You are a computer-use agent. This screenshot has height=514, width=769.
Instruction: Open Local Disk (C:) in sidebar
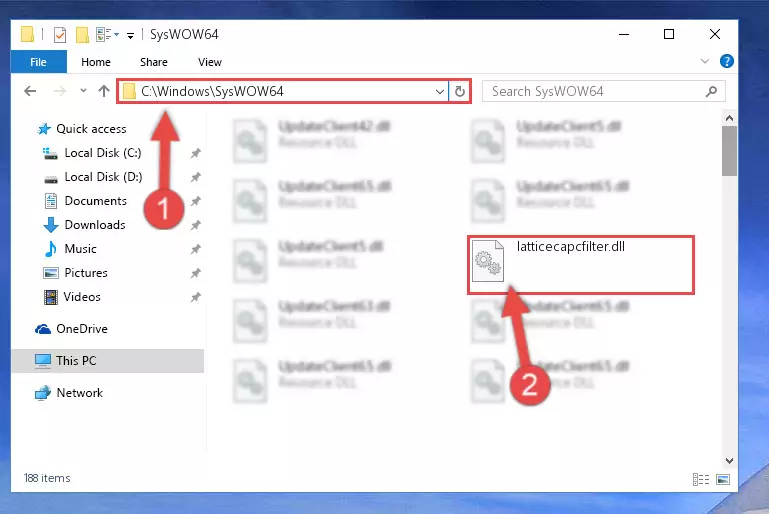pos(103,153)
